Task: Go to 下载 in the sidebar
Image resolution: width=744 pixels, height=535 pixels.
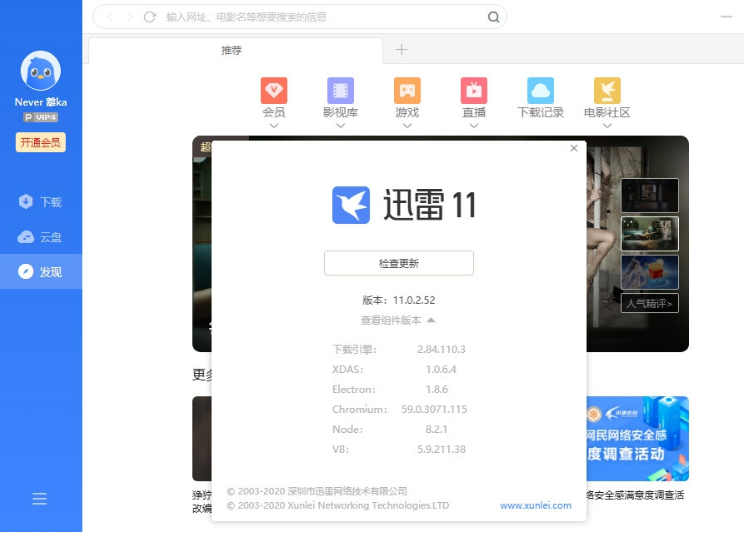Action: click(x=41, y=202)
